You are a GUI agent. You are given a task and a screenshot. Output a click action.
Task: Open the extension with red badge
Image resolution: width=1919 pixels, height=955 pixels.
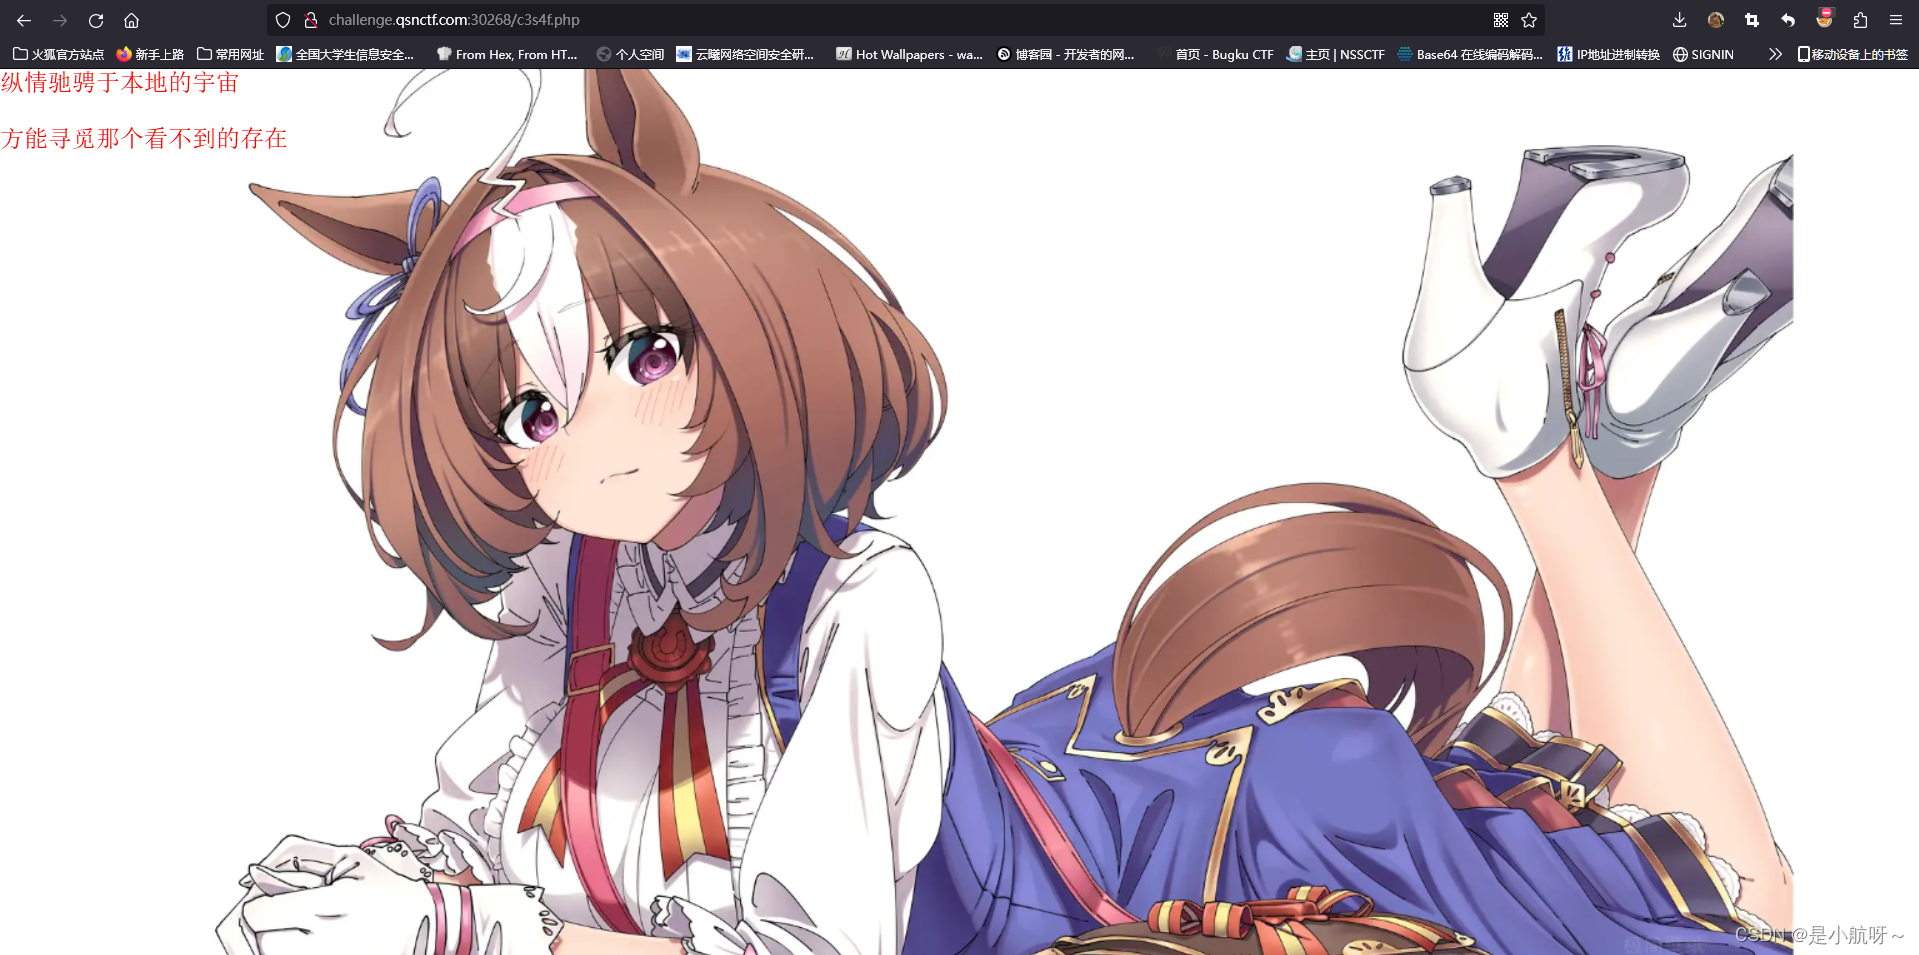click(x=1824, y=18)
